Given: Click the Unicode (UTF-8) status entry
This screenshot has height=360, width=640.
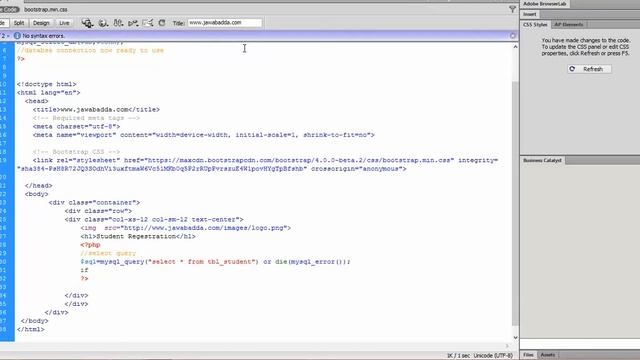Looking at the screenshot, I should pyautogui.click(x=493, y=356).
